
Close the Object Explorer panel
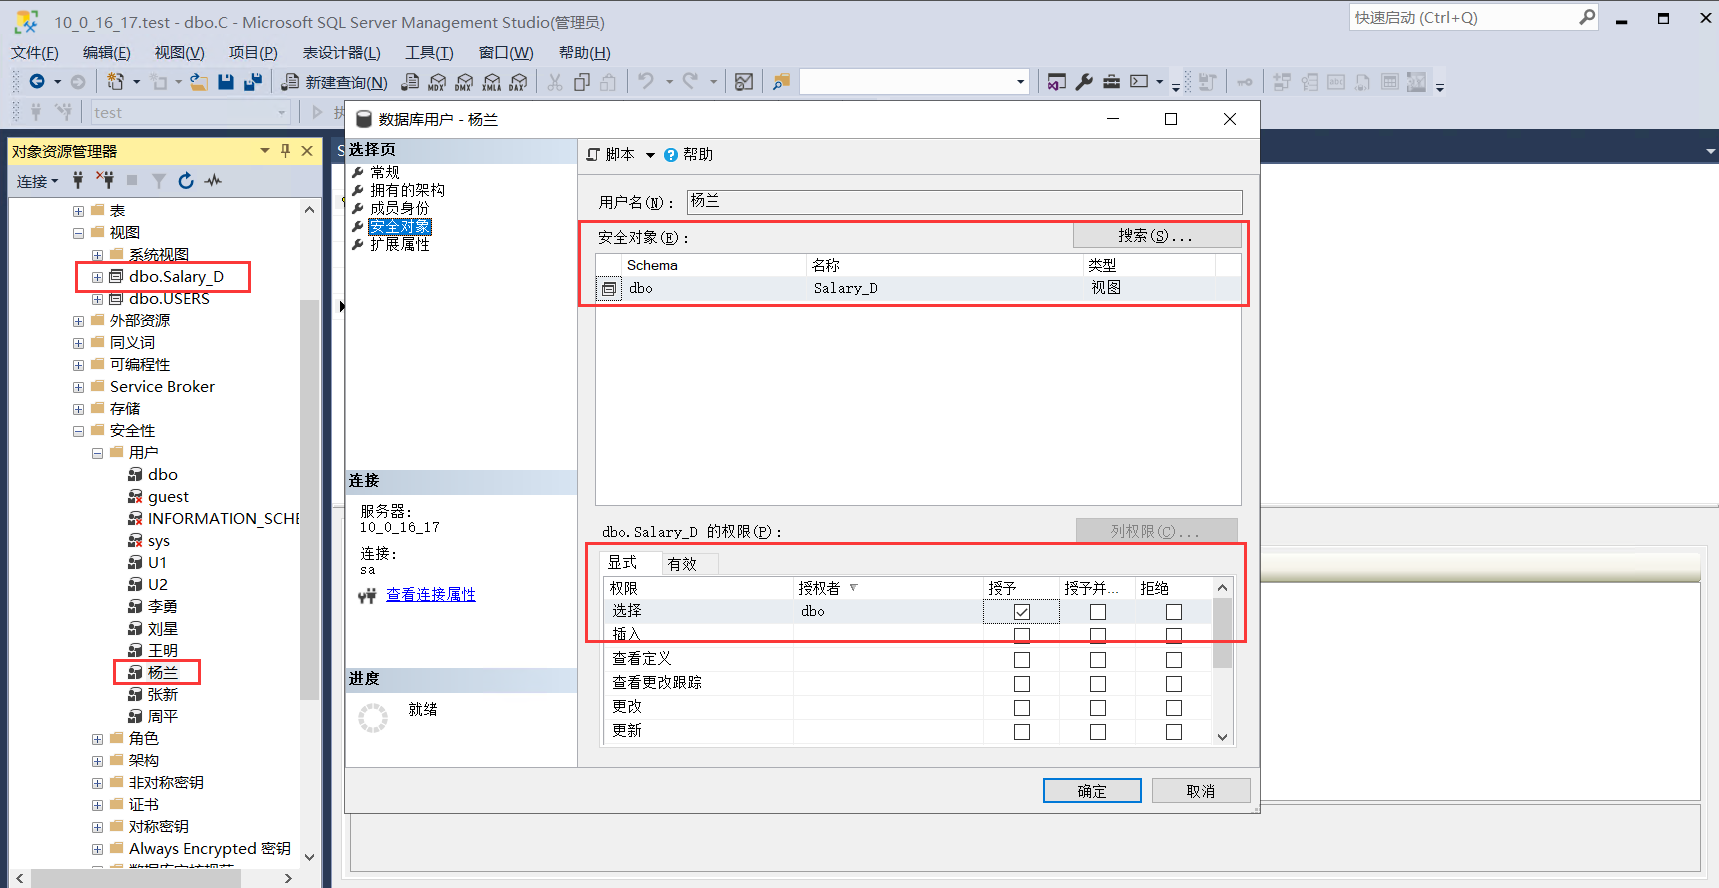click(x=307, y=151)
